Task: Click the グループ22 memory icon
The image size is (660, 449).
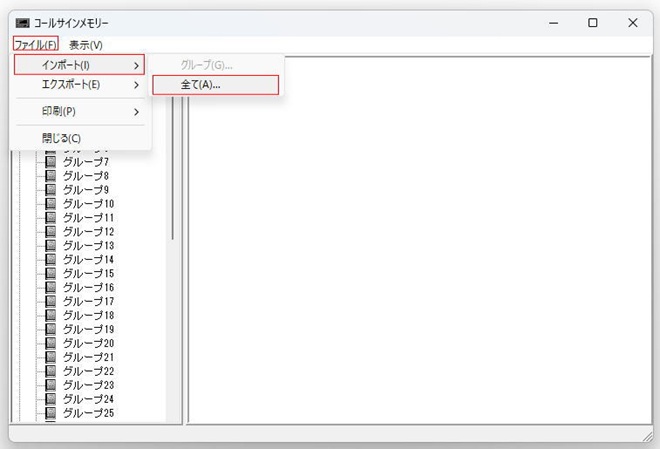Action: pyautogui.click(x=51, y=372)
